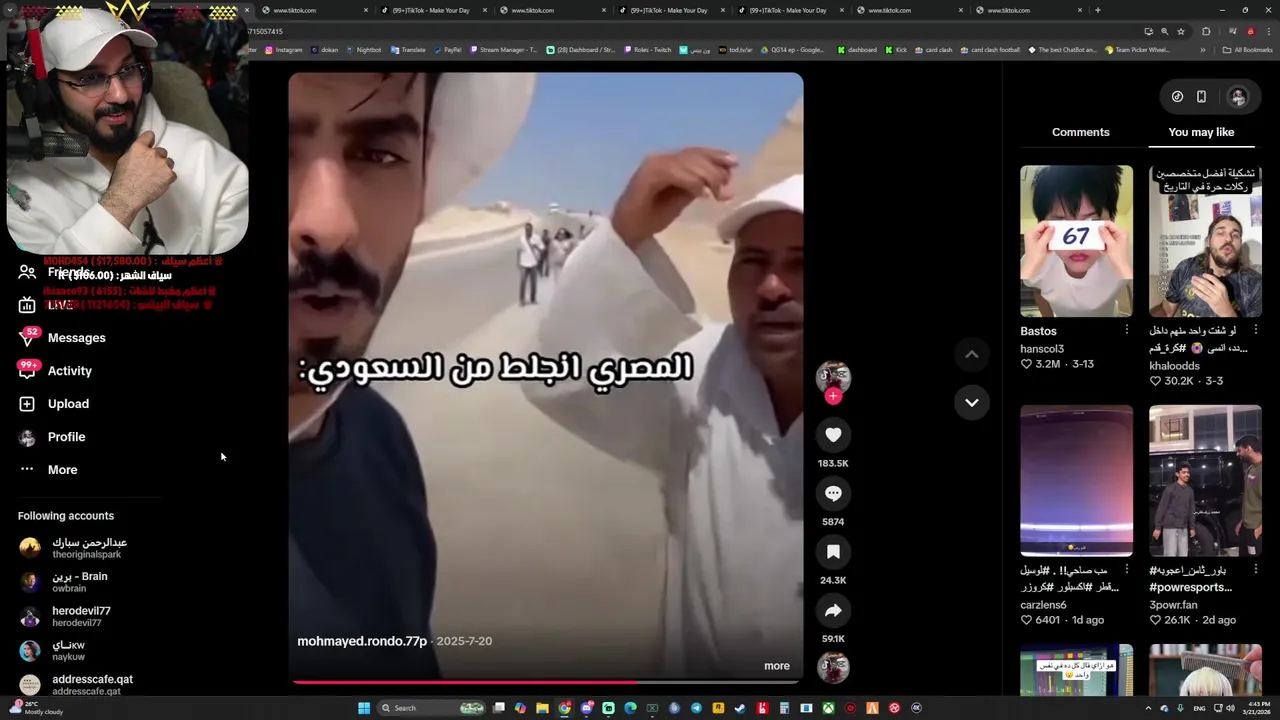The image size is (1280, 720).
Task: Open Kick bookmark
Action: click(895, 50)
